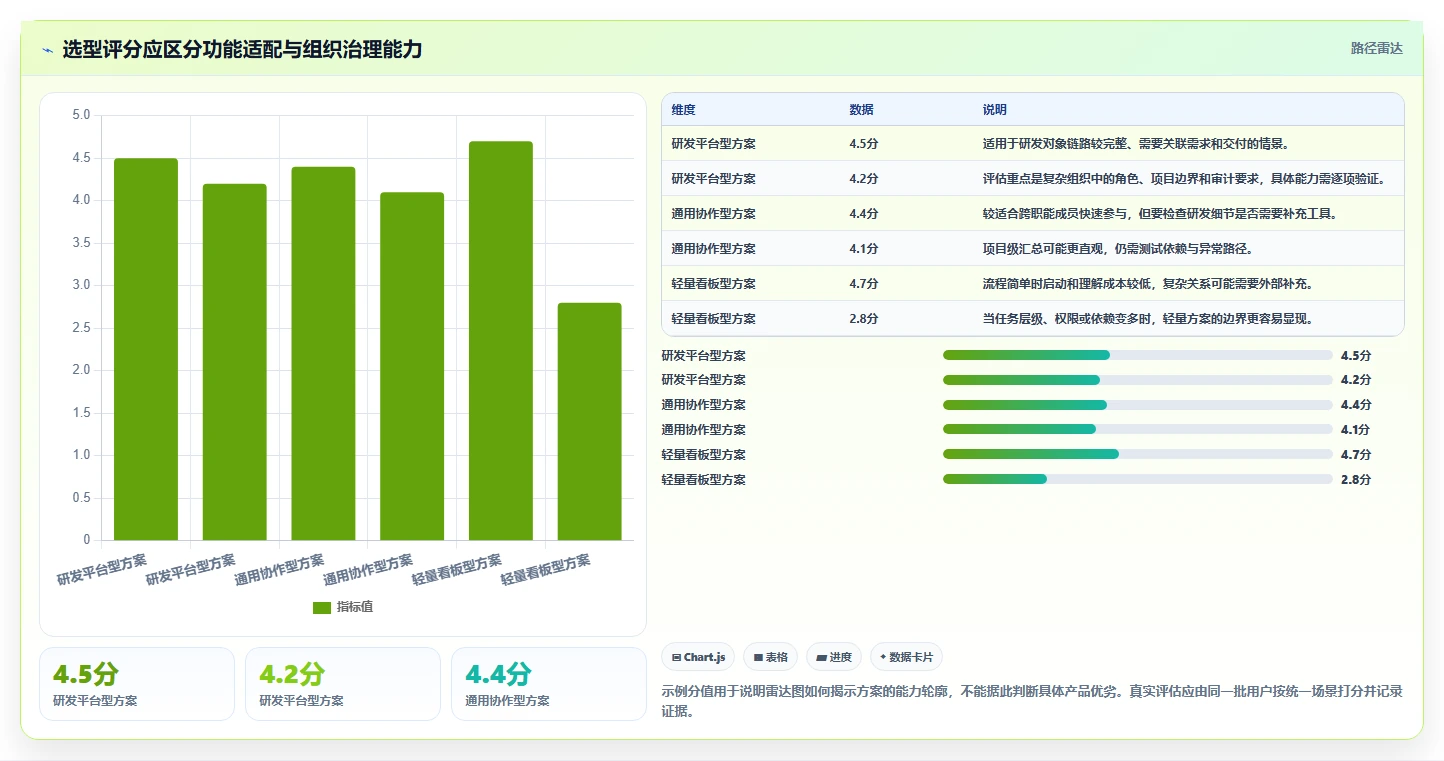The width and height of the screenshot is (1444, 761).
Task: Click the shortest bar in the chart
Action: pos(590,421)
